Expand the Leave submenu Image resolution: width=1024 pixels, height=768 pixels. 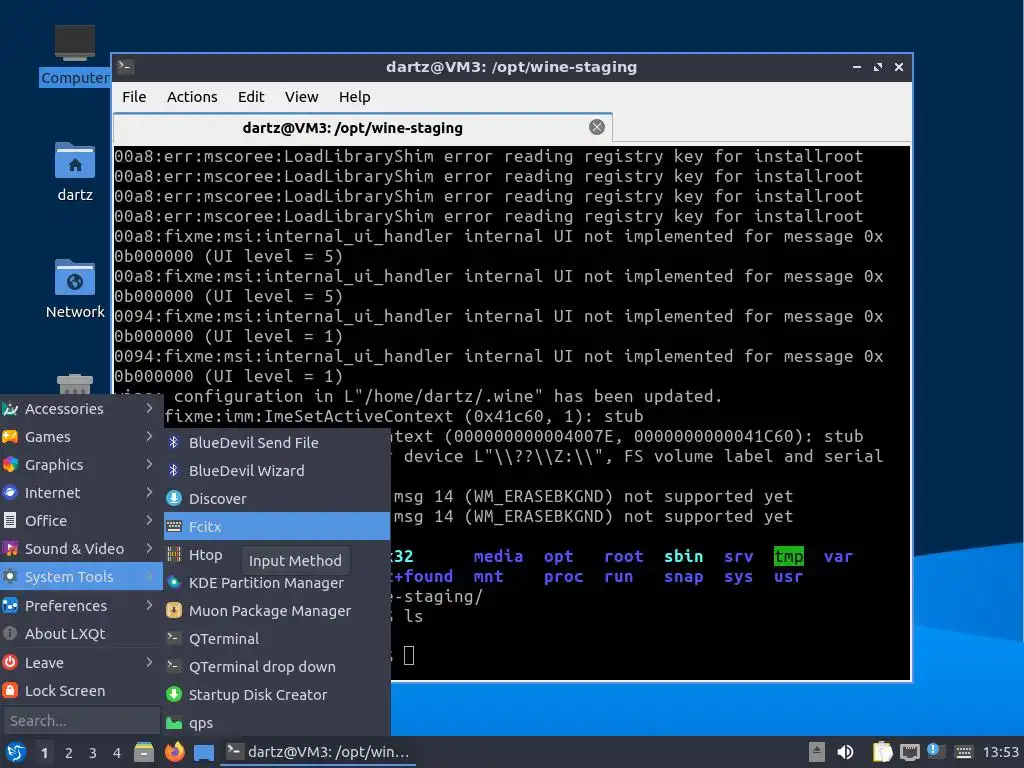pyautogui.click(x=81, y=663)
